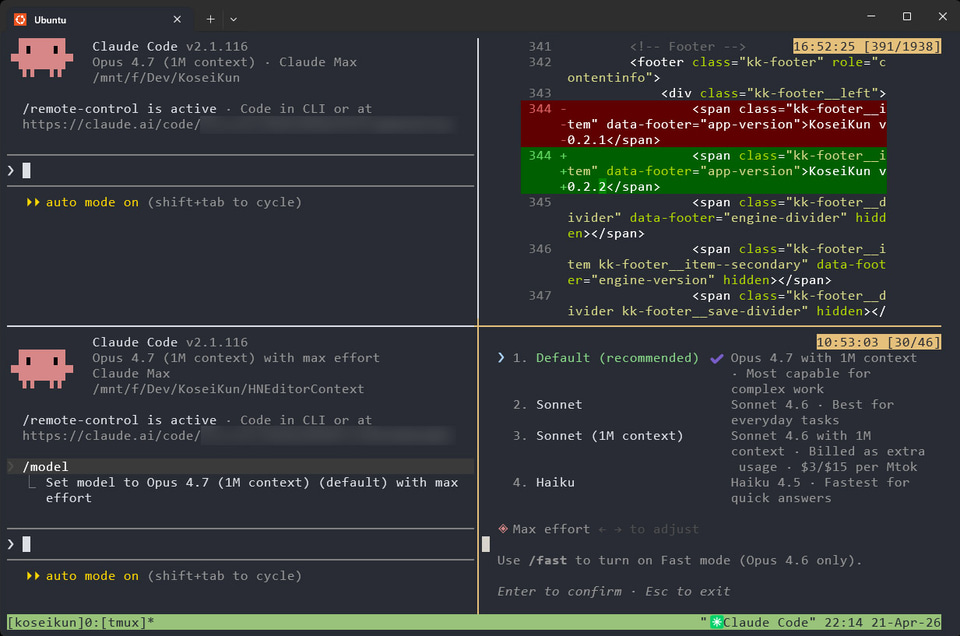
Task: Click the bottom-left pane prompt input
Action: 241,544
